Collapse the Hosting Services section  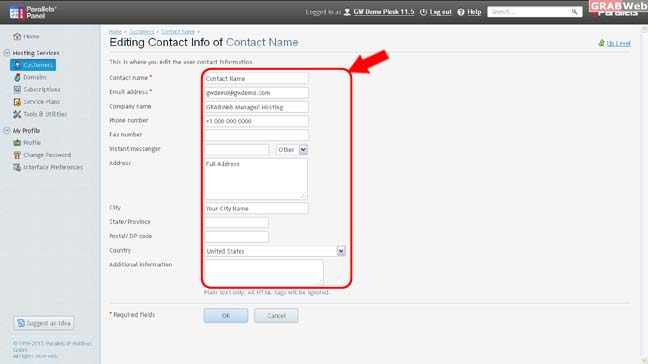tap(7, 53)
